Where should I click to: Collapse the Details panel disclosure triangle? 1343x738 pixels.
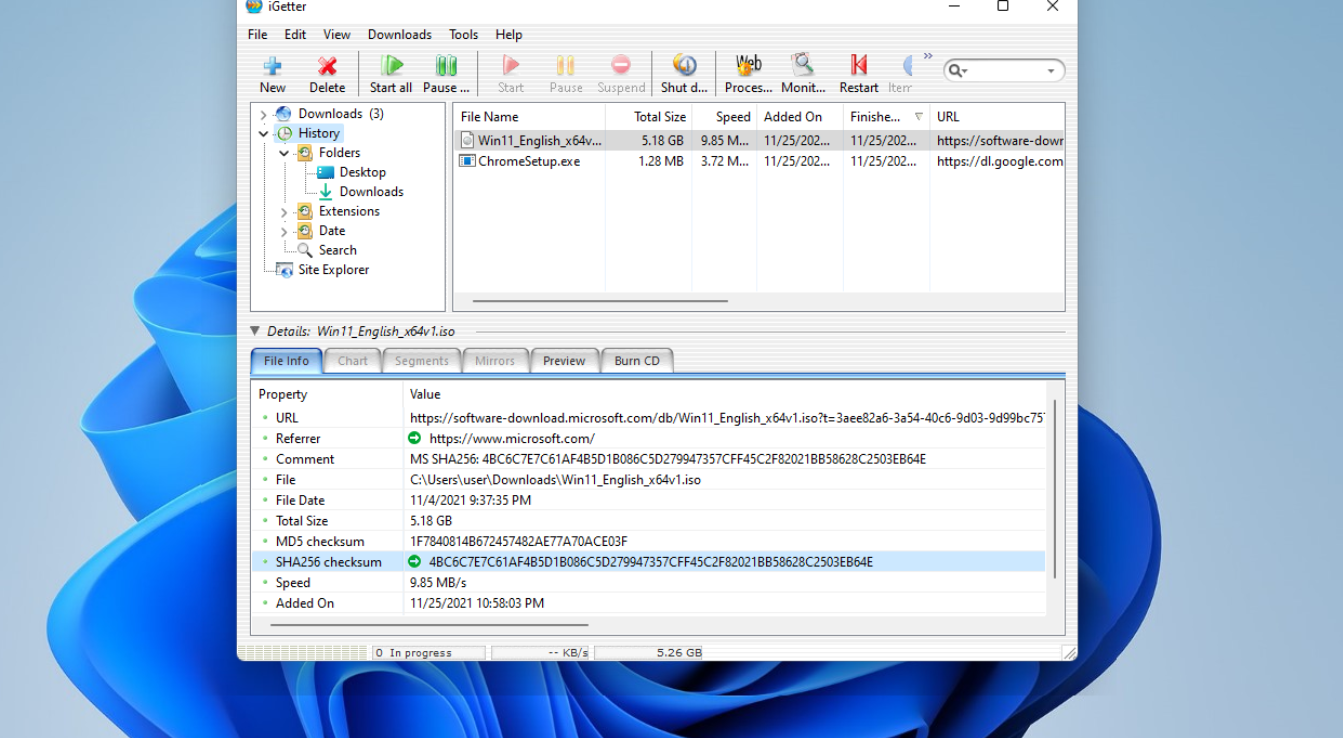click(255, 331)
